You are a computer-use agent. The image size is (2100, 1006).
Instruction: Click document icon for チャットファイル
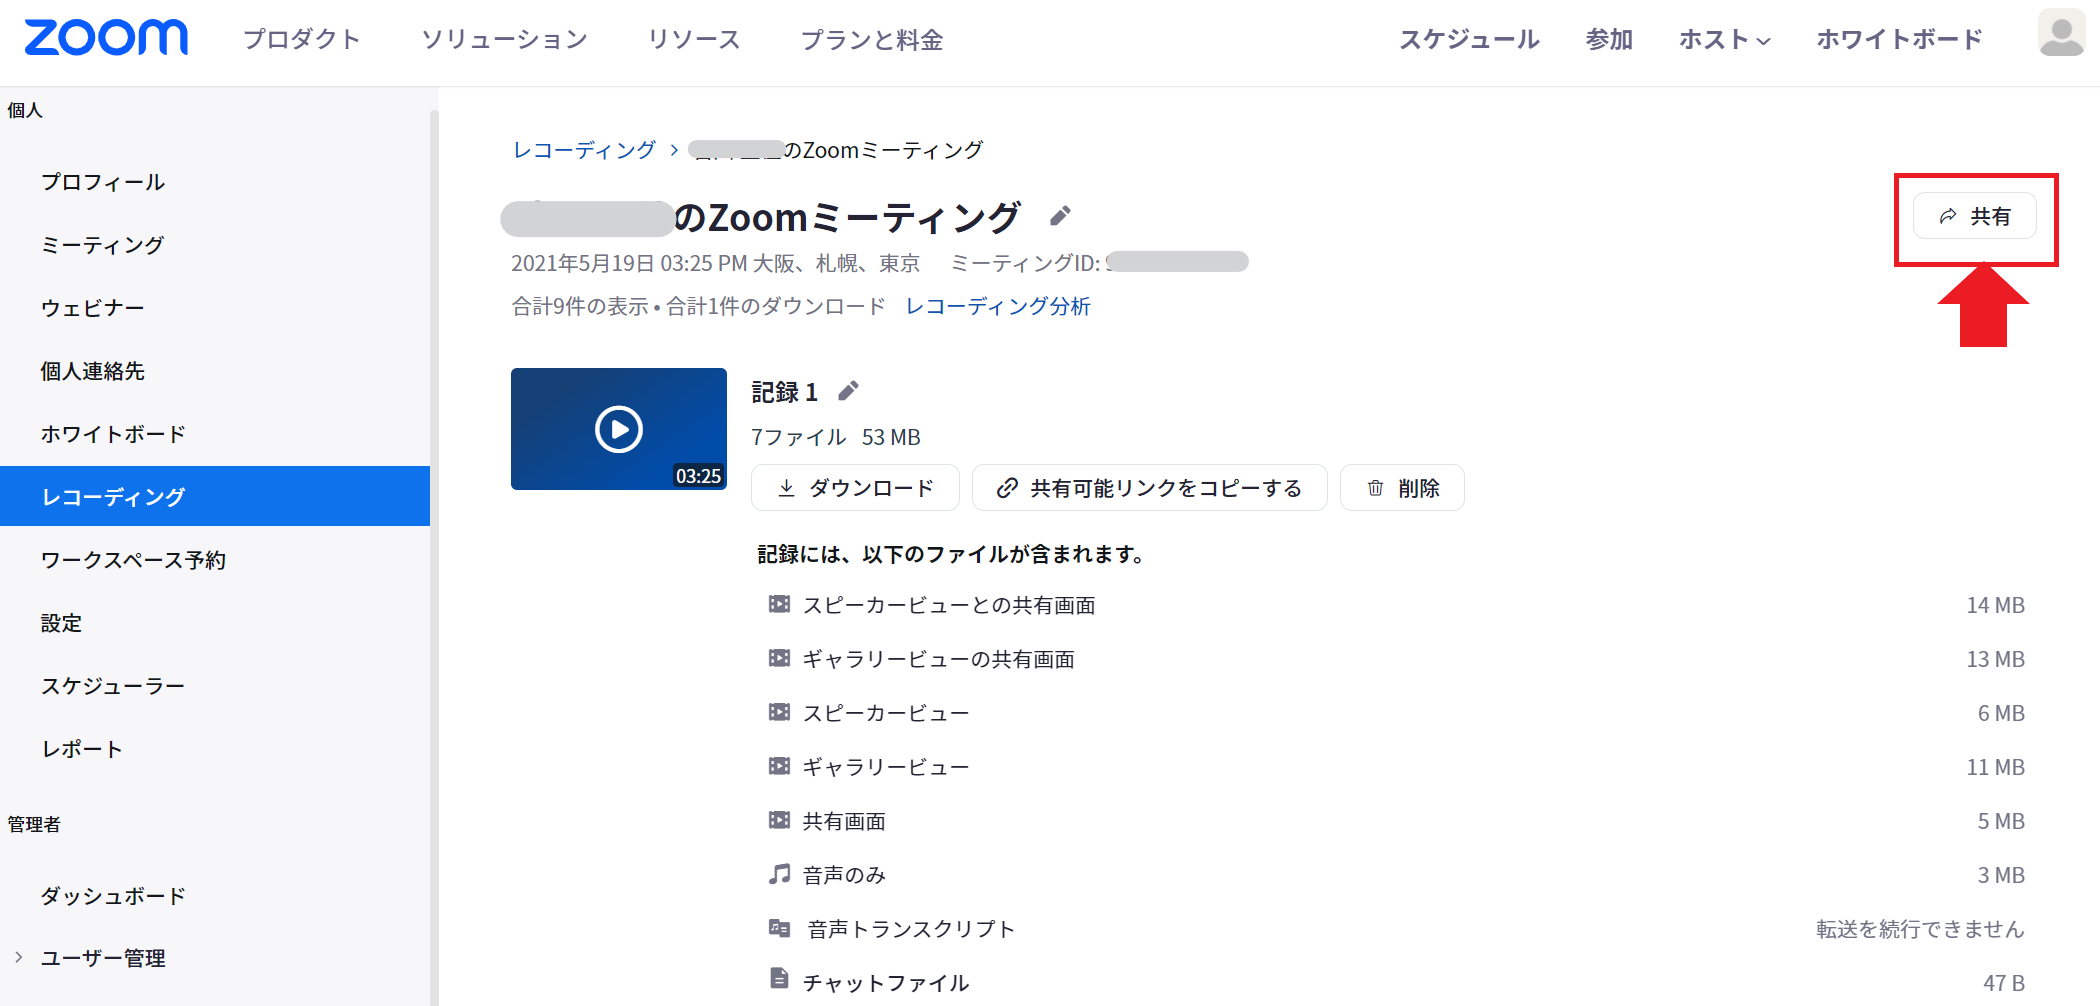tap(779, 979)
